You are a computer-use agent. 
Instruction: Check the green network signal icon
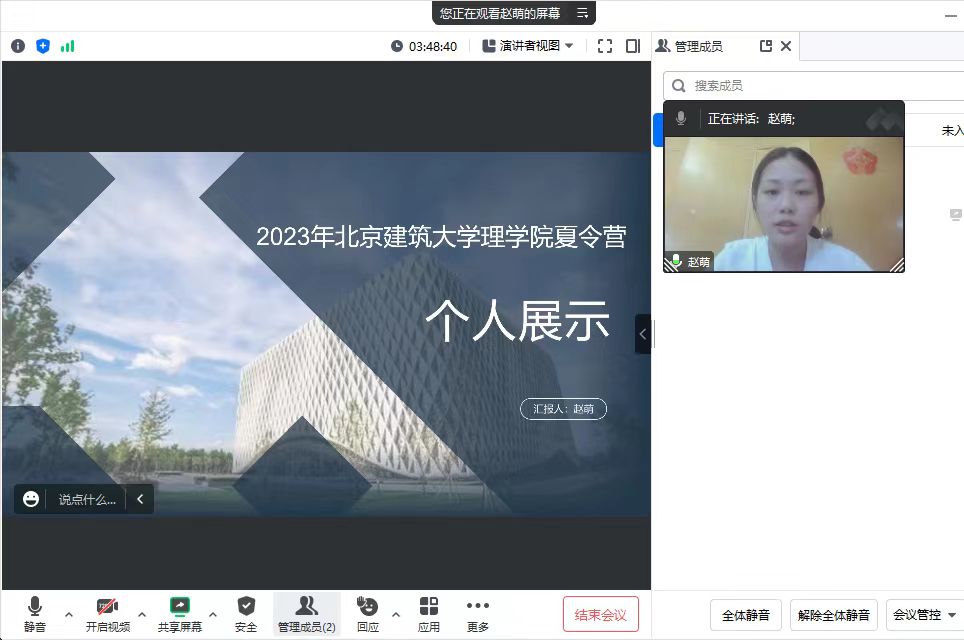click(67, 46)
